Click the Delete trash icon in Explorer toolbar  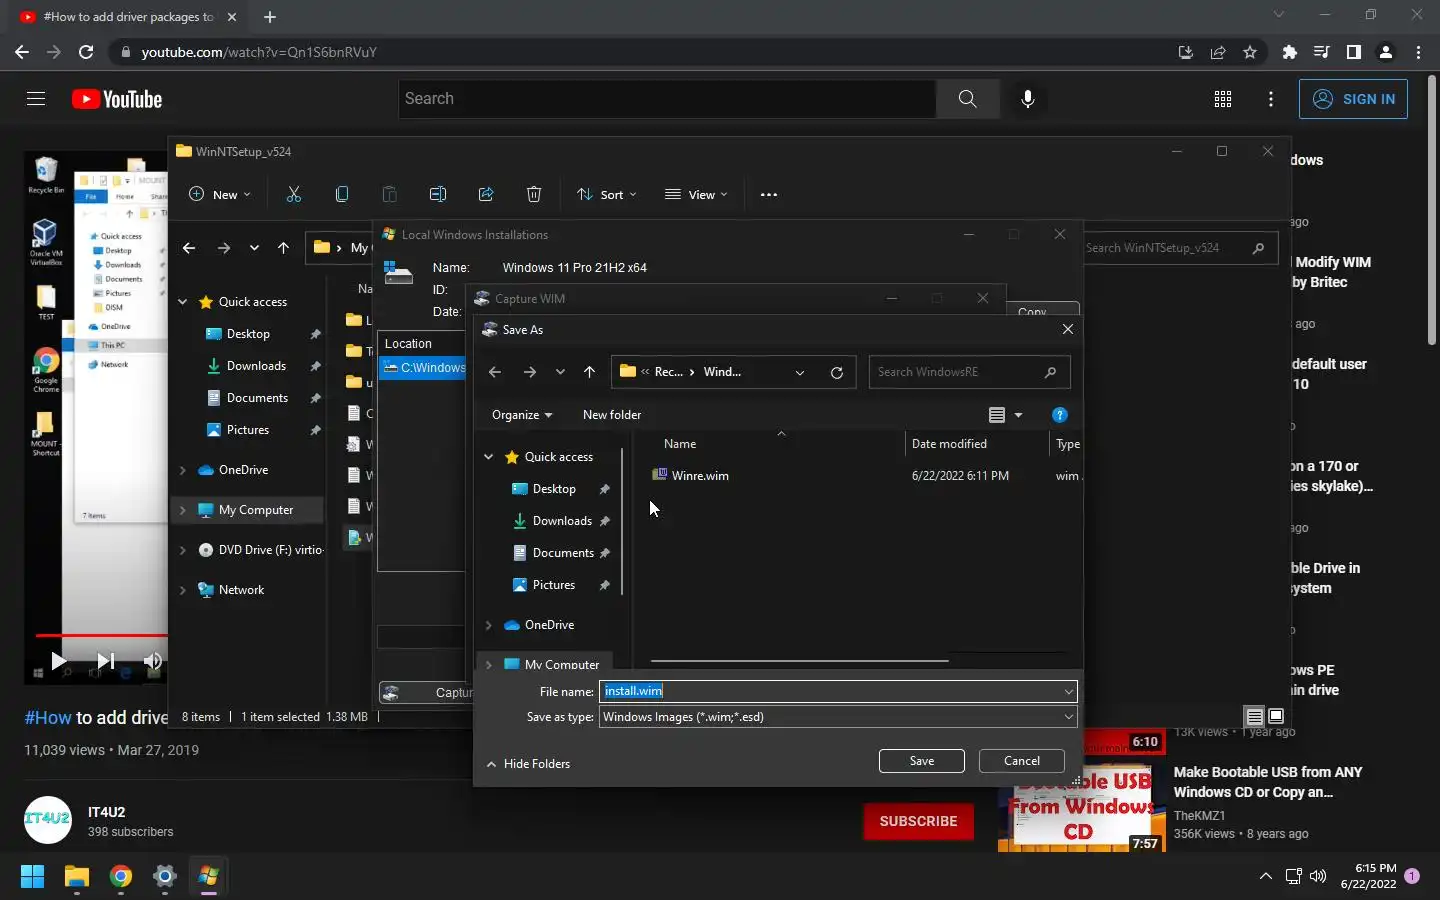click(534, 195)
